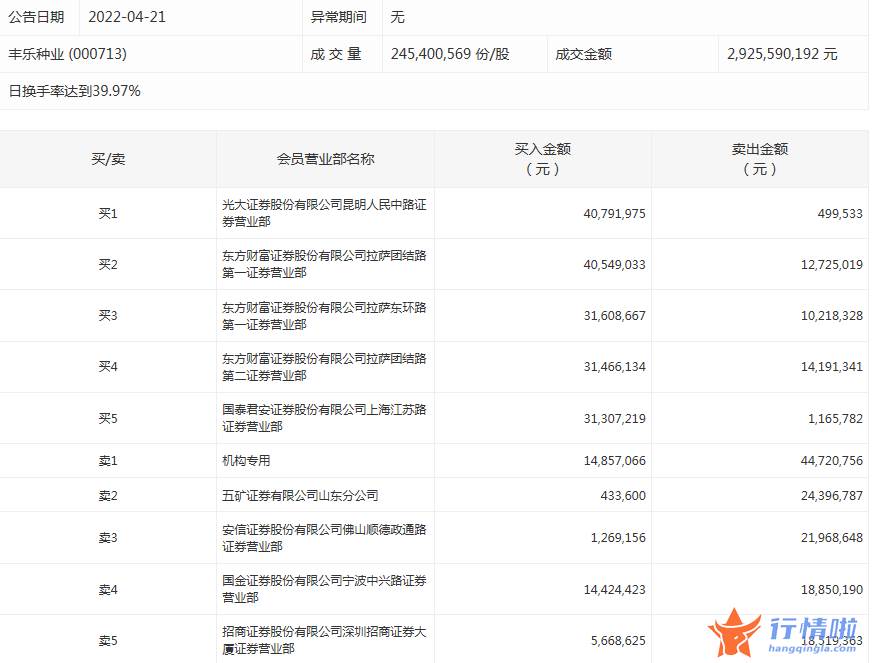This screenshot has height=663, width=873.
Task: Click 东方财富证券拉萨团结路第二证券营业部
Action: click(x=324, y=367)
